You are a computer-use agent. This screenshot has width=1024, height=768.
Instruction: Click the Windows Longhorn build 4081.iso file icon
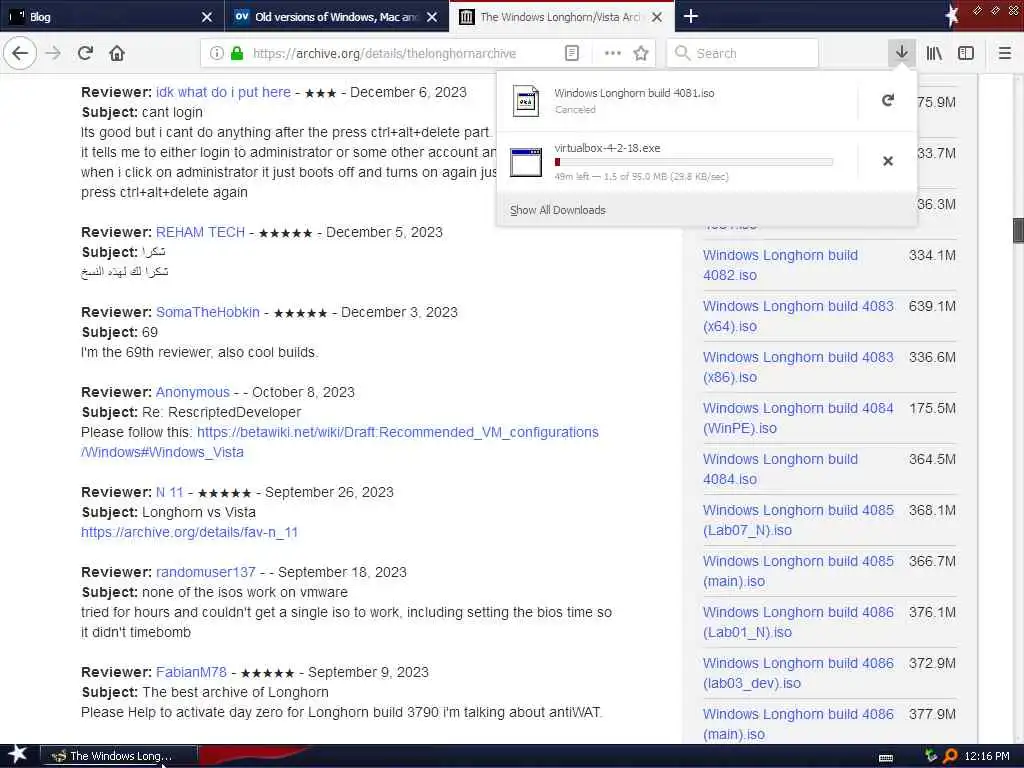526,101
